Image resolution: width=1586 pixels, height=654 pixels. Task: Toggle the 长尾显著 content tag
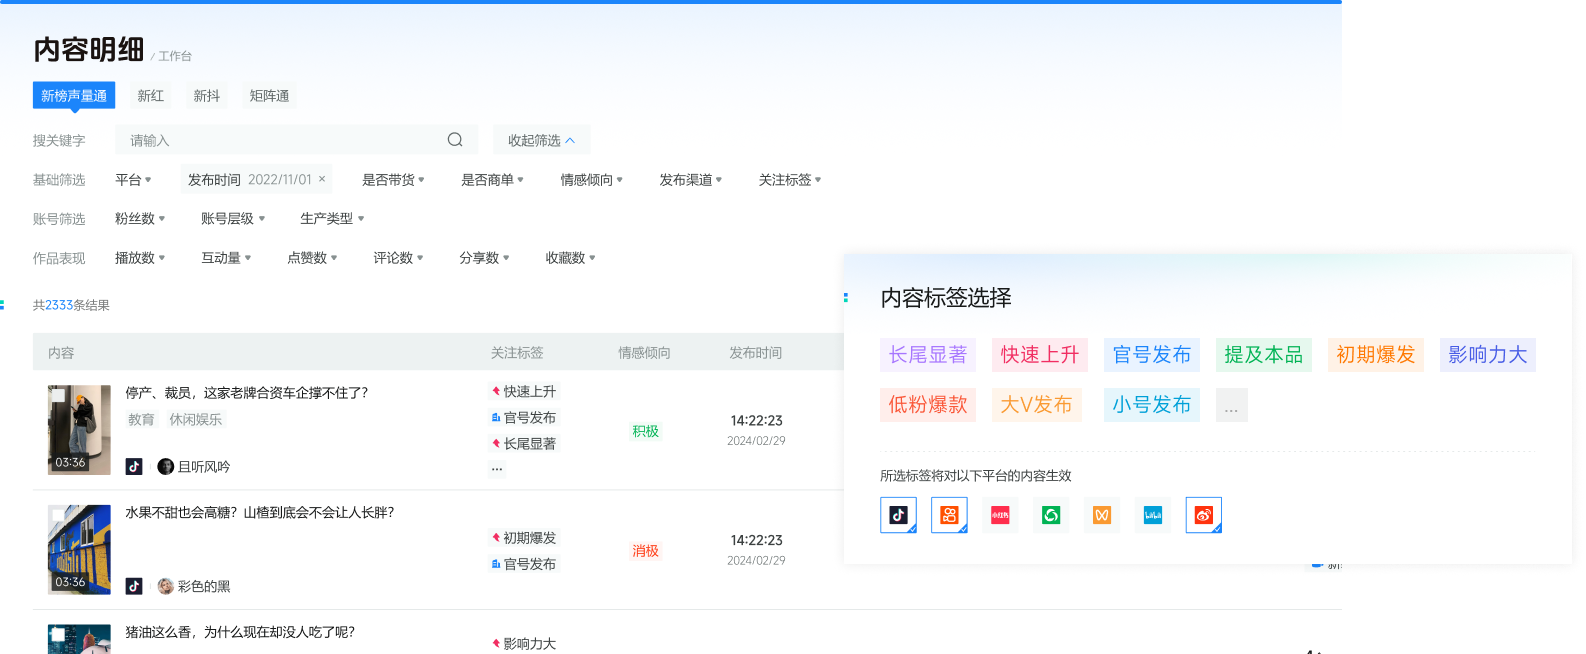[x=928, y=355]
